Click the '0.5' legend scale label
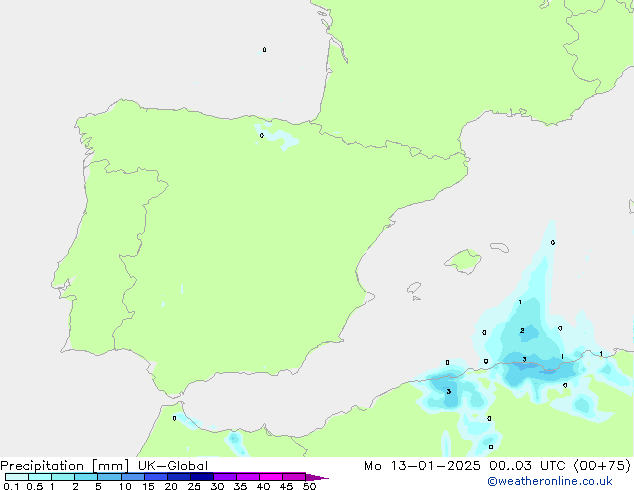 click(x=35, y=486)
